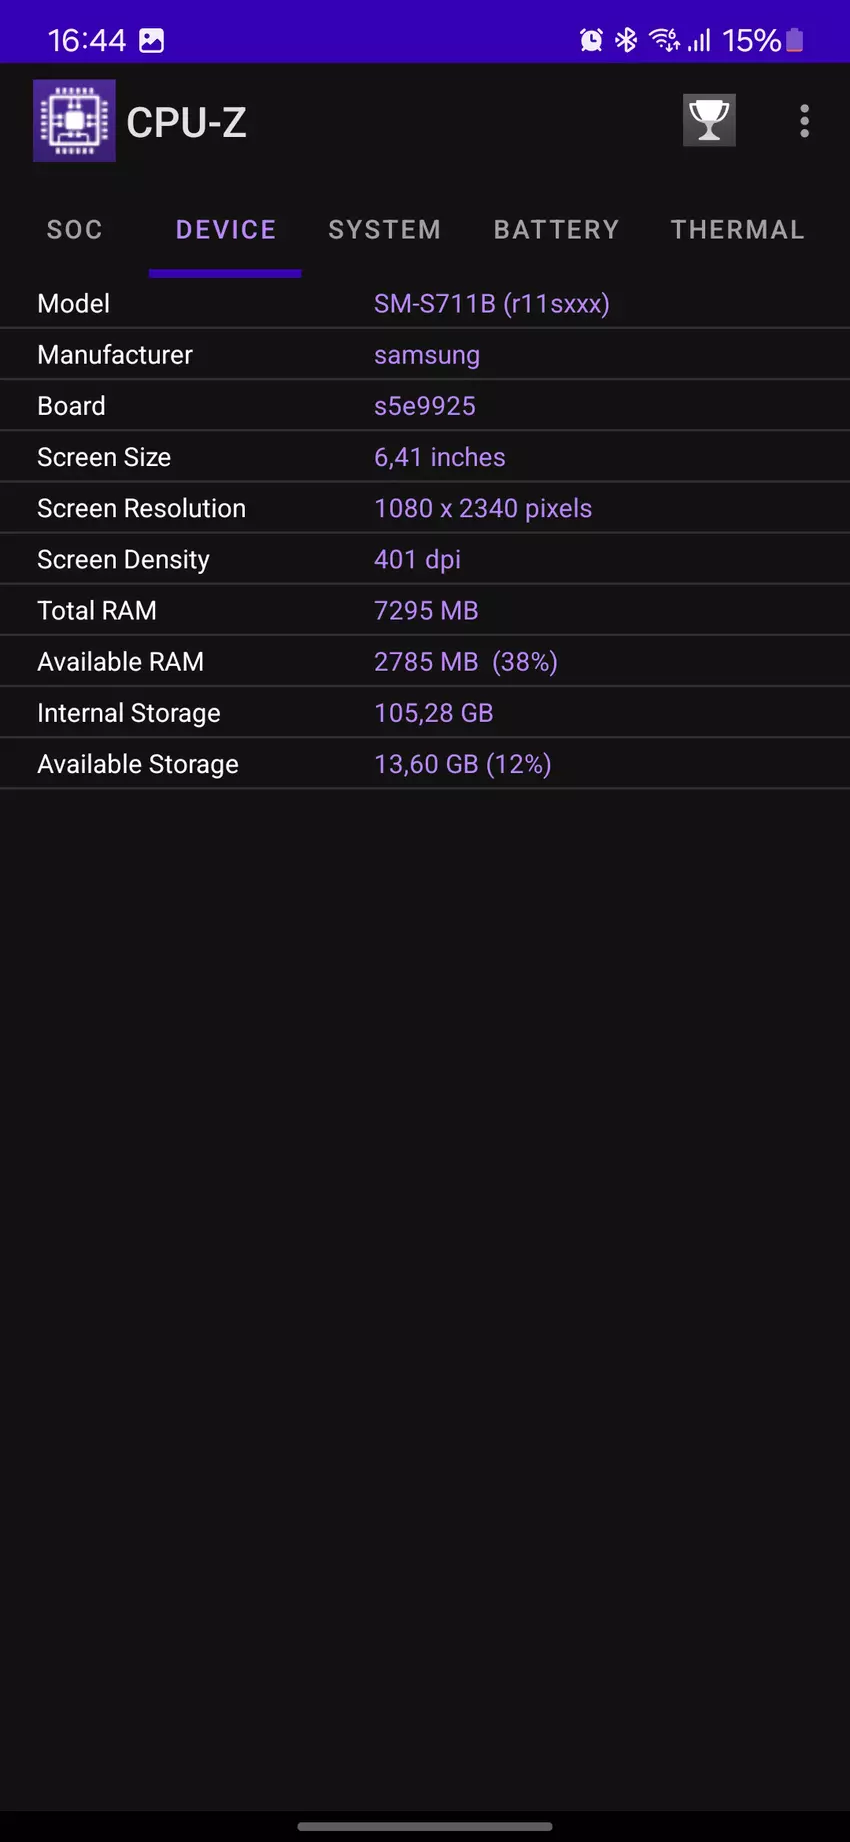Tap the alarm icon in status bar
Viewport: 850px width, 1842px height.
591,40
